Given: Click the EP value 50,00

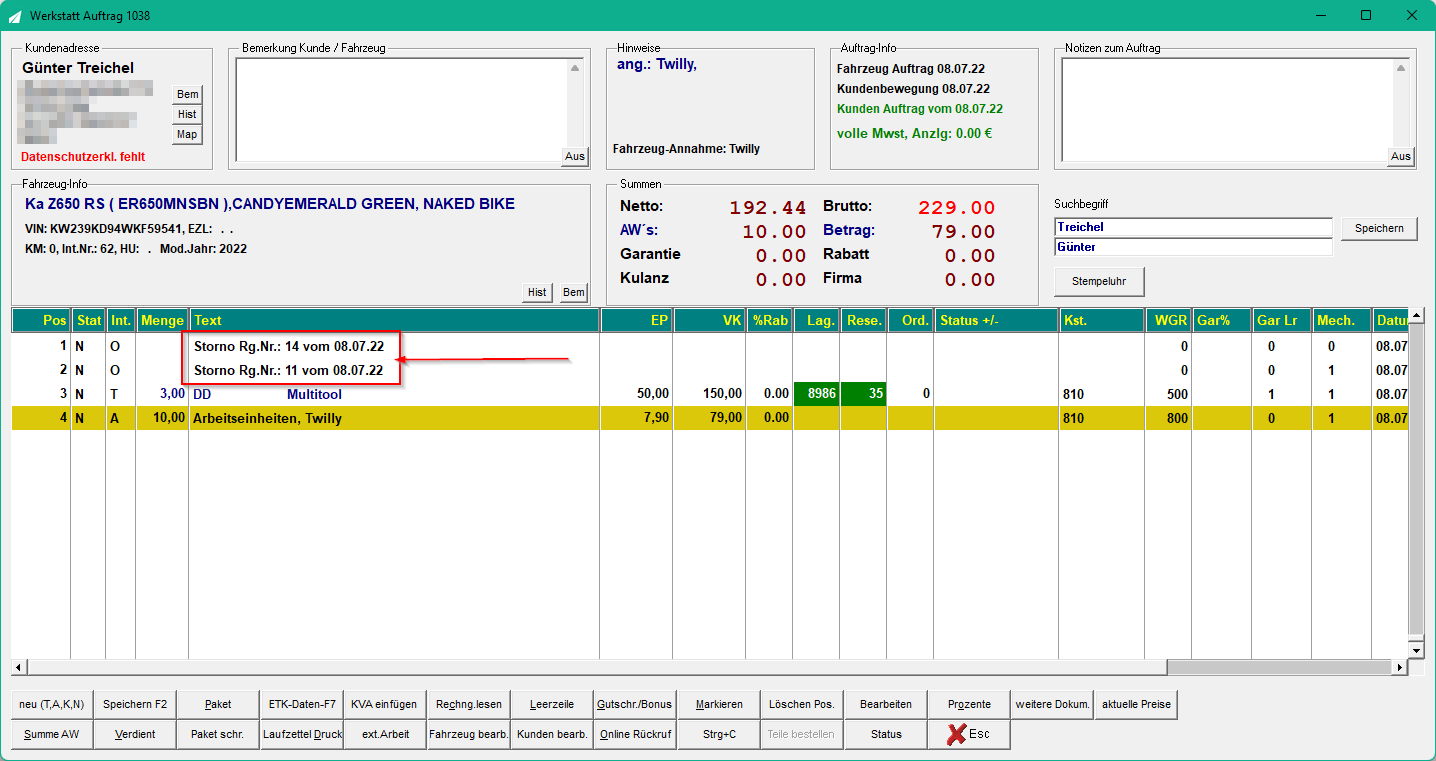Looking at the screenshot, I should click(x=653, y=394).
